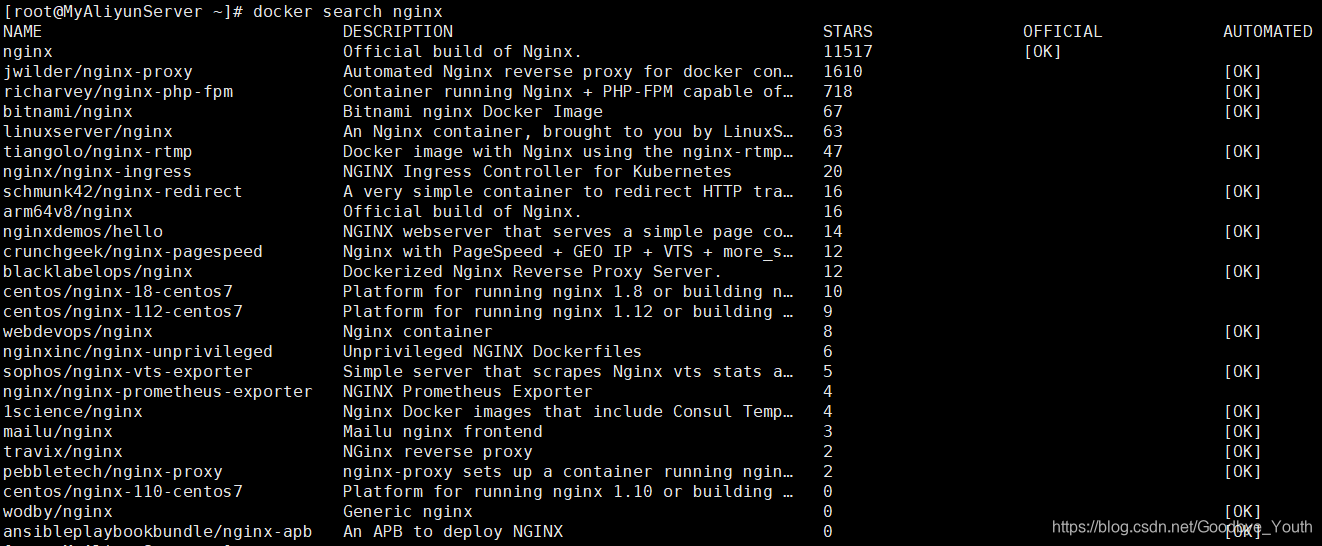Click the 'mailu/nginx' image name
Image resolution: width=1322 pixels, height=546 pixels.
[x=58, y=431]
